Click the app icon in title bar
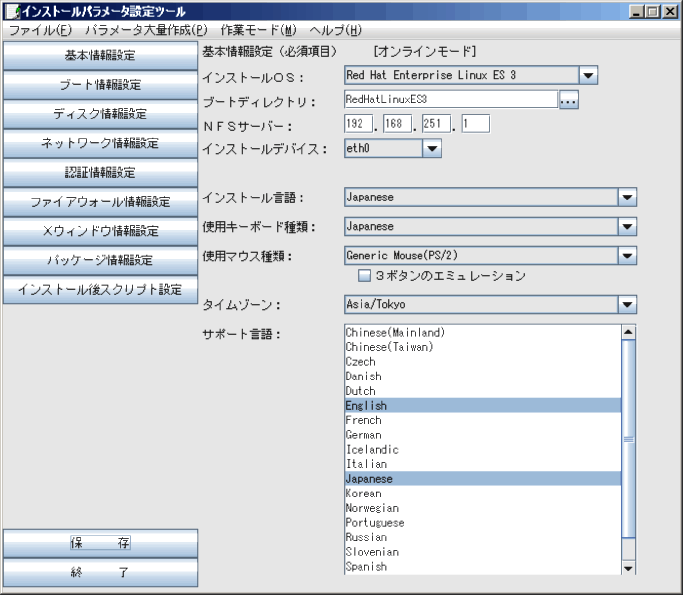Screen dimensions: 683x595 tap(11, 10)
